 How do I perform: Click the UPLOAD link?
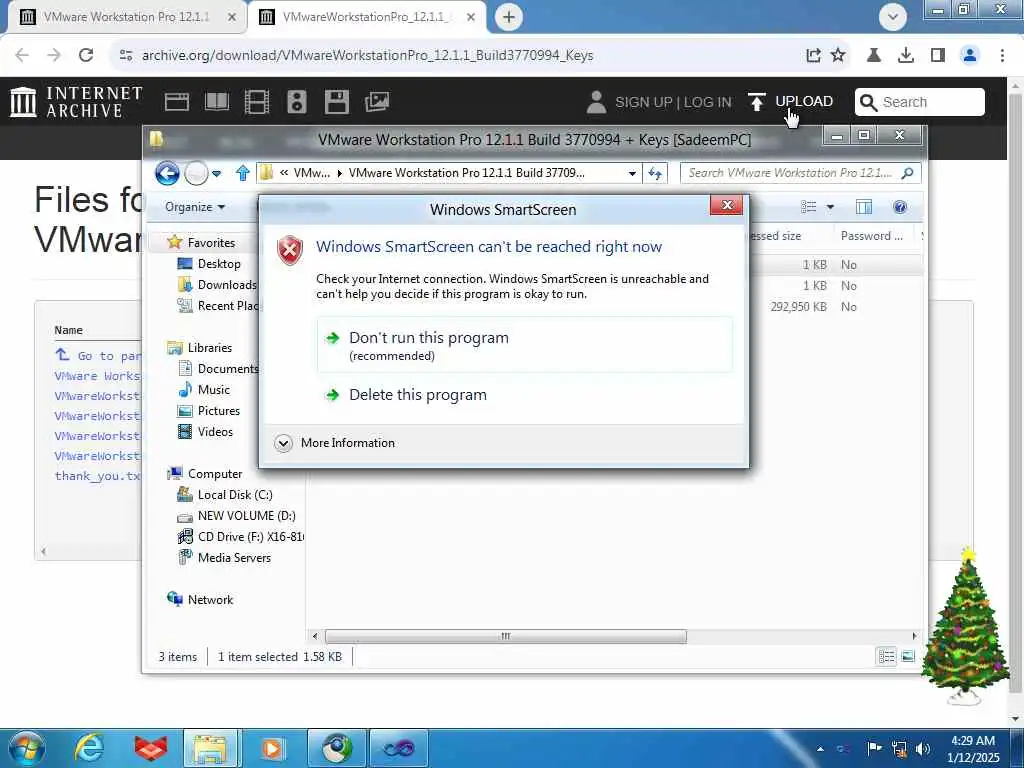pyautogui.click(x=804, y=101)
